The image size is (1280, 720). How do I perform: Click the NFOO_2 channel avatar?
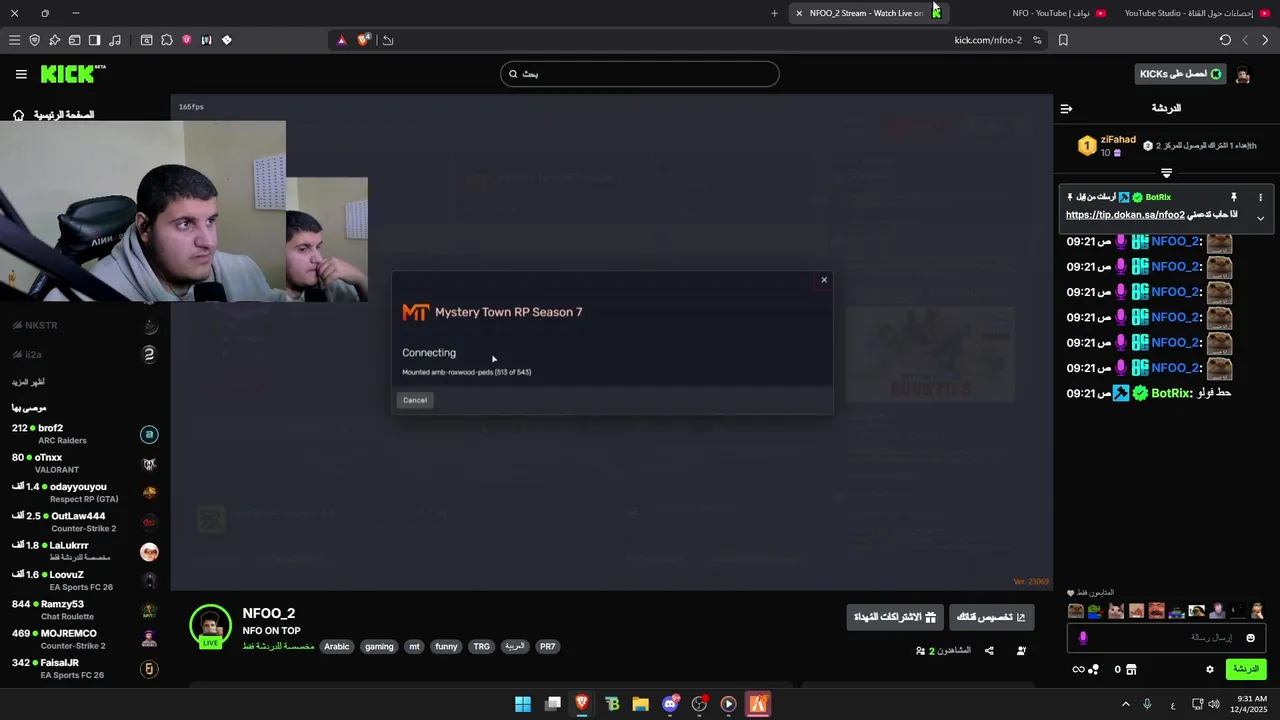click(x=210, y=625)
